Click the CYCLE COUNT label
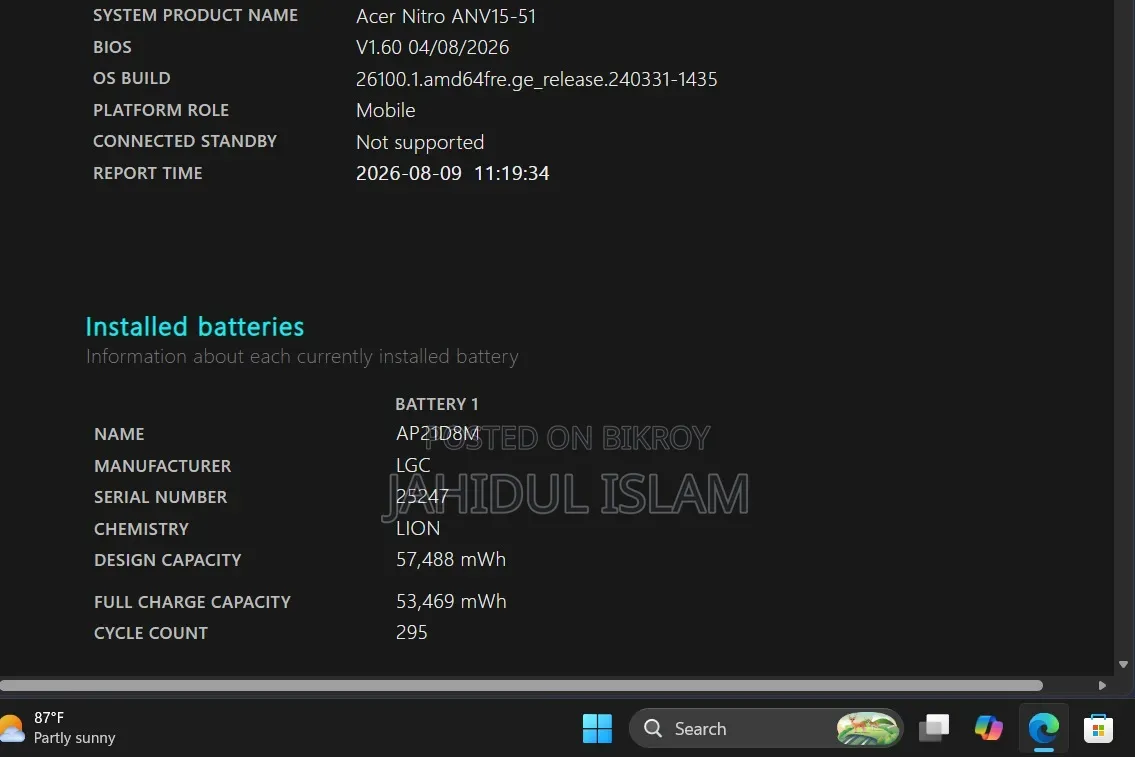1135x757 pixels. point(151,633)
